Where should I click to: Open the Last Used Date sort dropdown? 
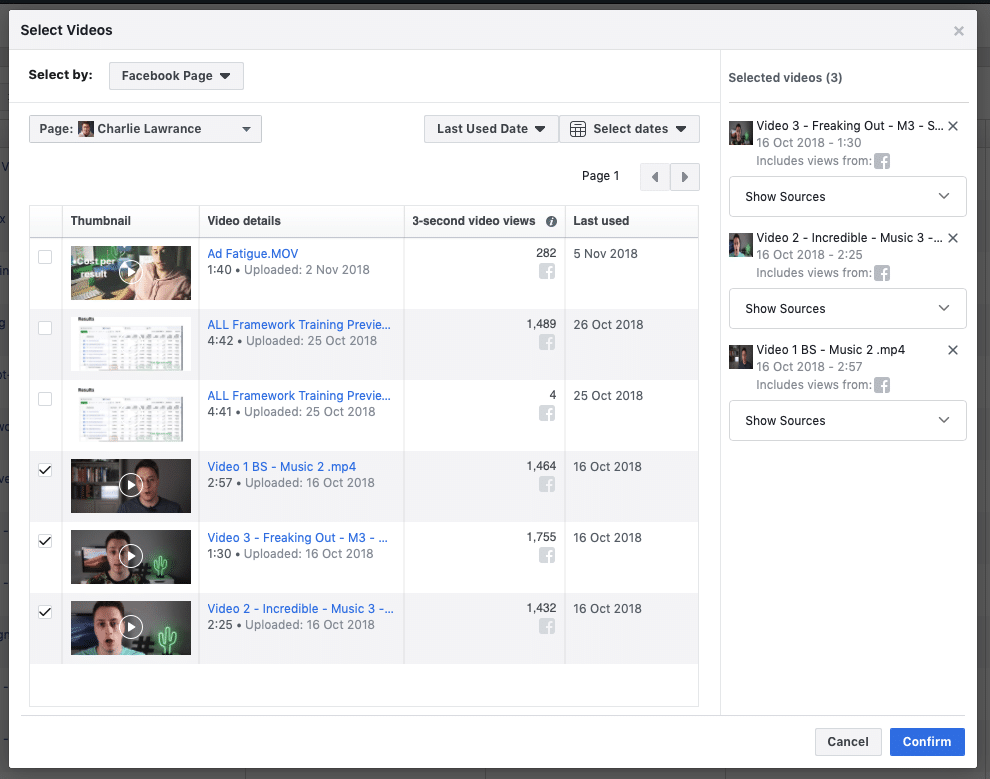pos(490,129)
